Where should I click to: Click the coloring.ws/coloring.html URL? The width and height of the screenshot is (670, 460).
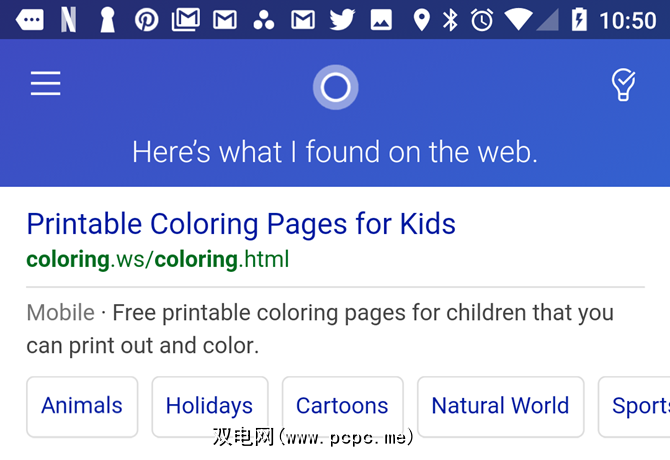click(x=158, y=260)
